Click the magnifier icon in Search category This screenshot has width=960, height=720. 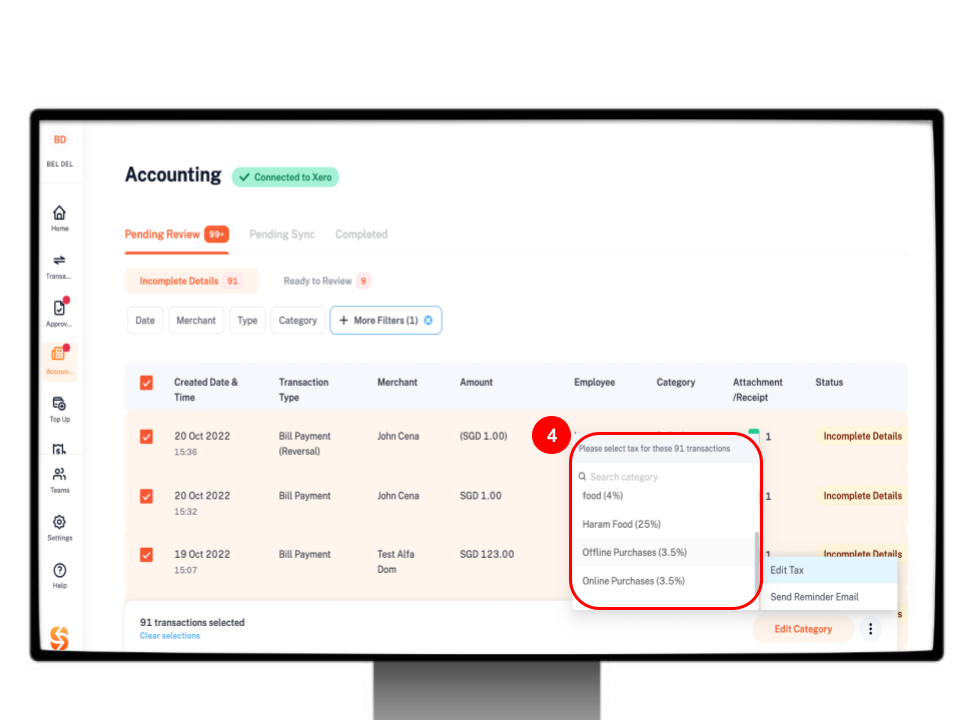[582, 476]
